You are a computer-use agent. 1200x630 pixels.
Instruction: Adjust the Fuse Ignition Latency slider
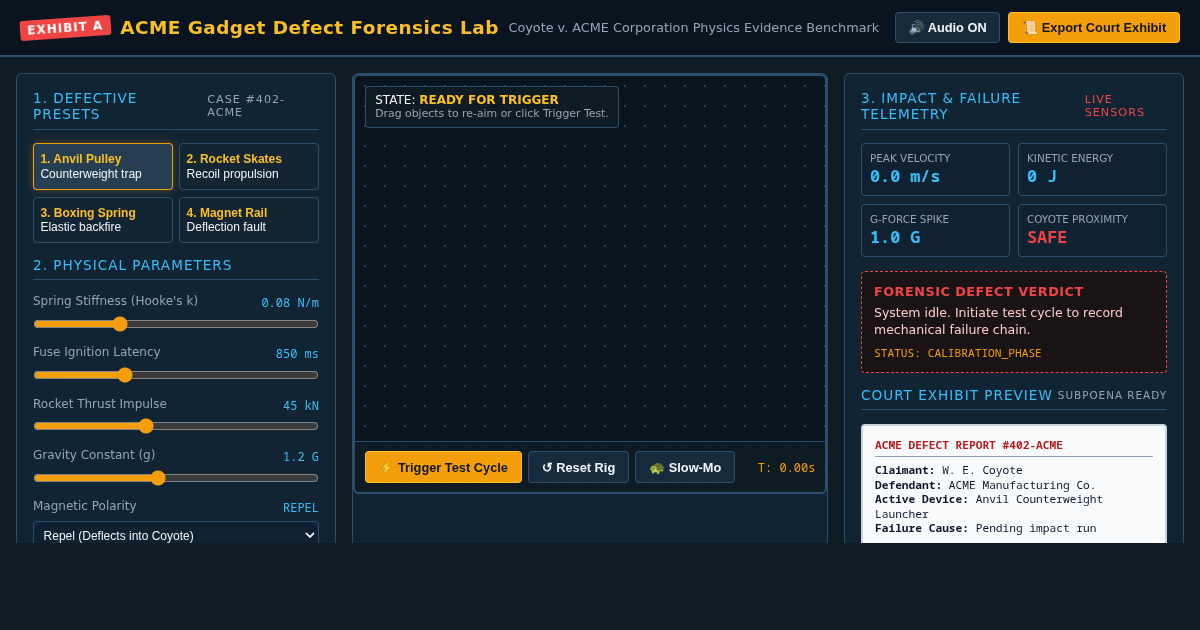click(176, 375)
